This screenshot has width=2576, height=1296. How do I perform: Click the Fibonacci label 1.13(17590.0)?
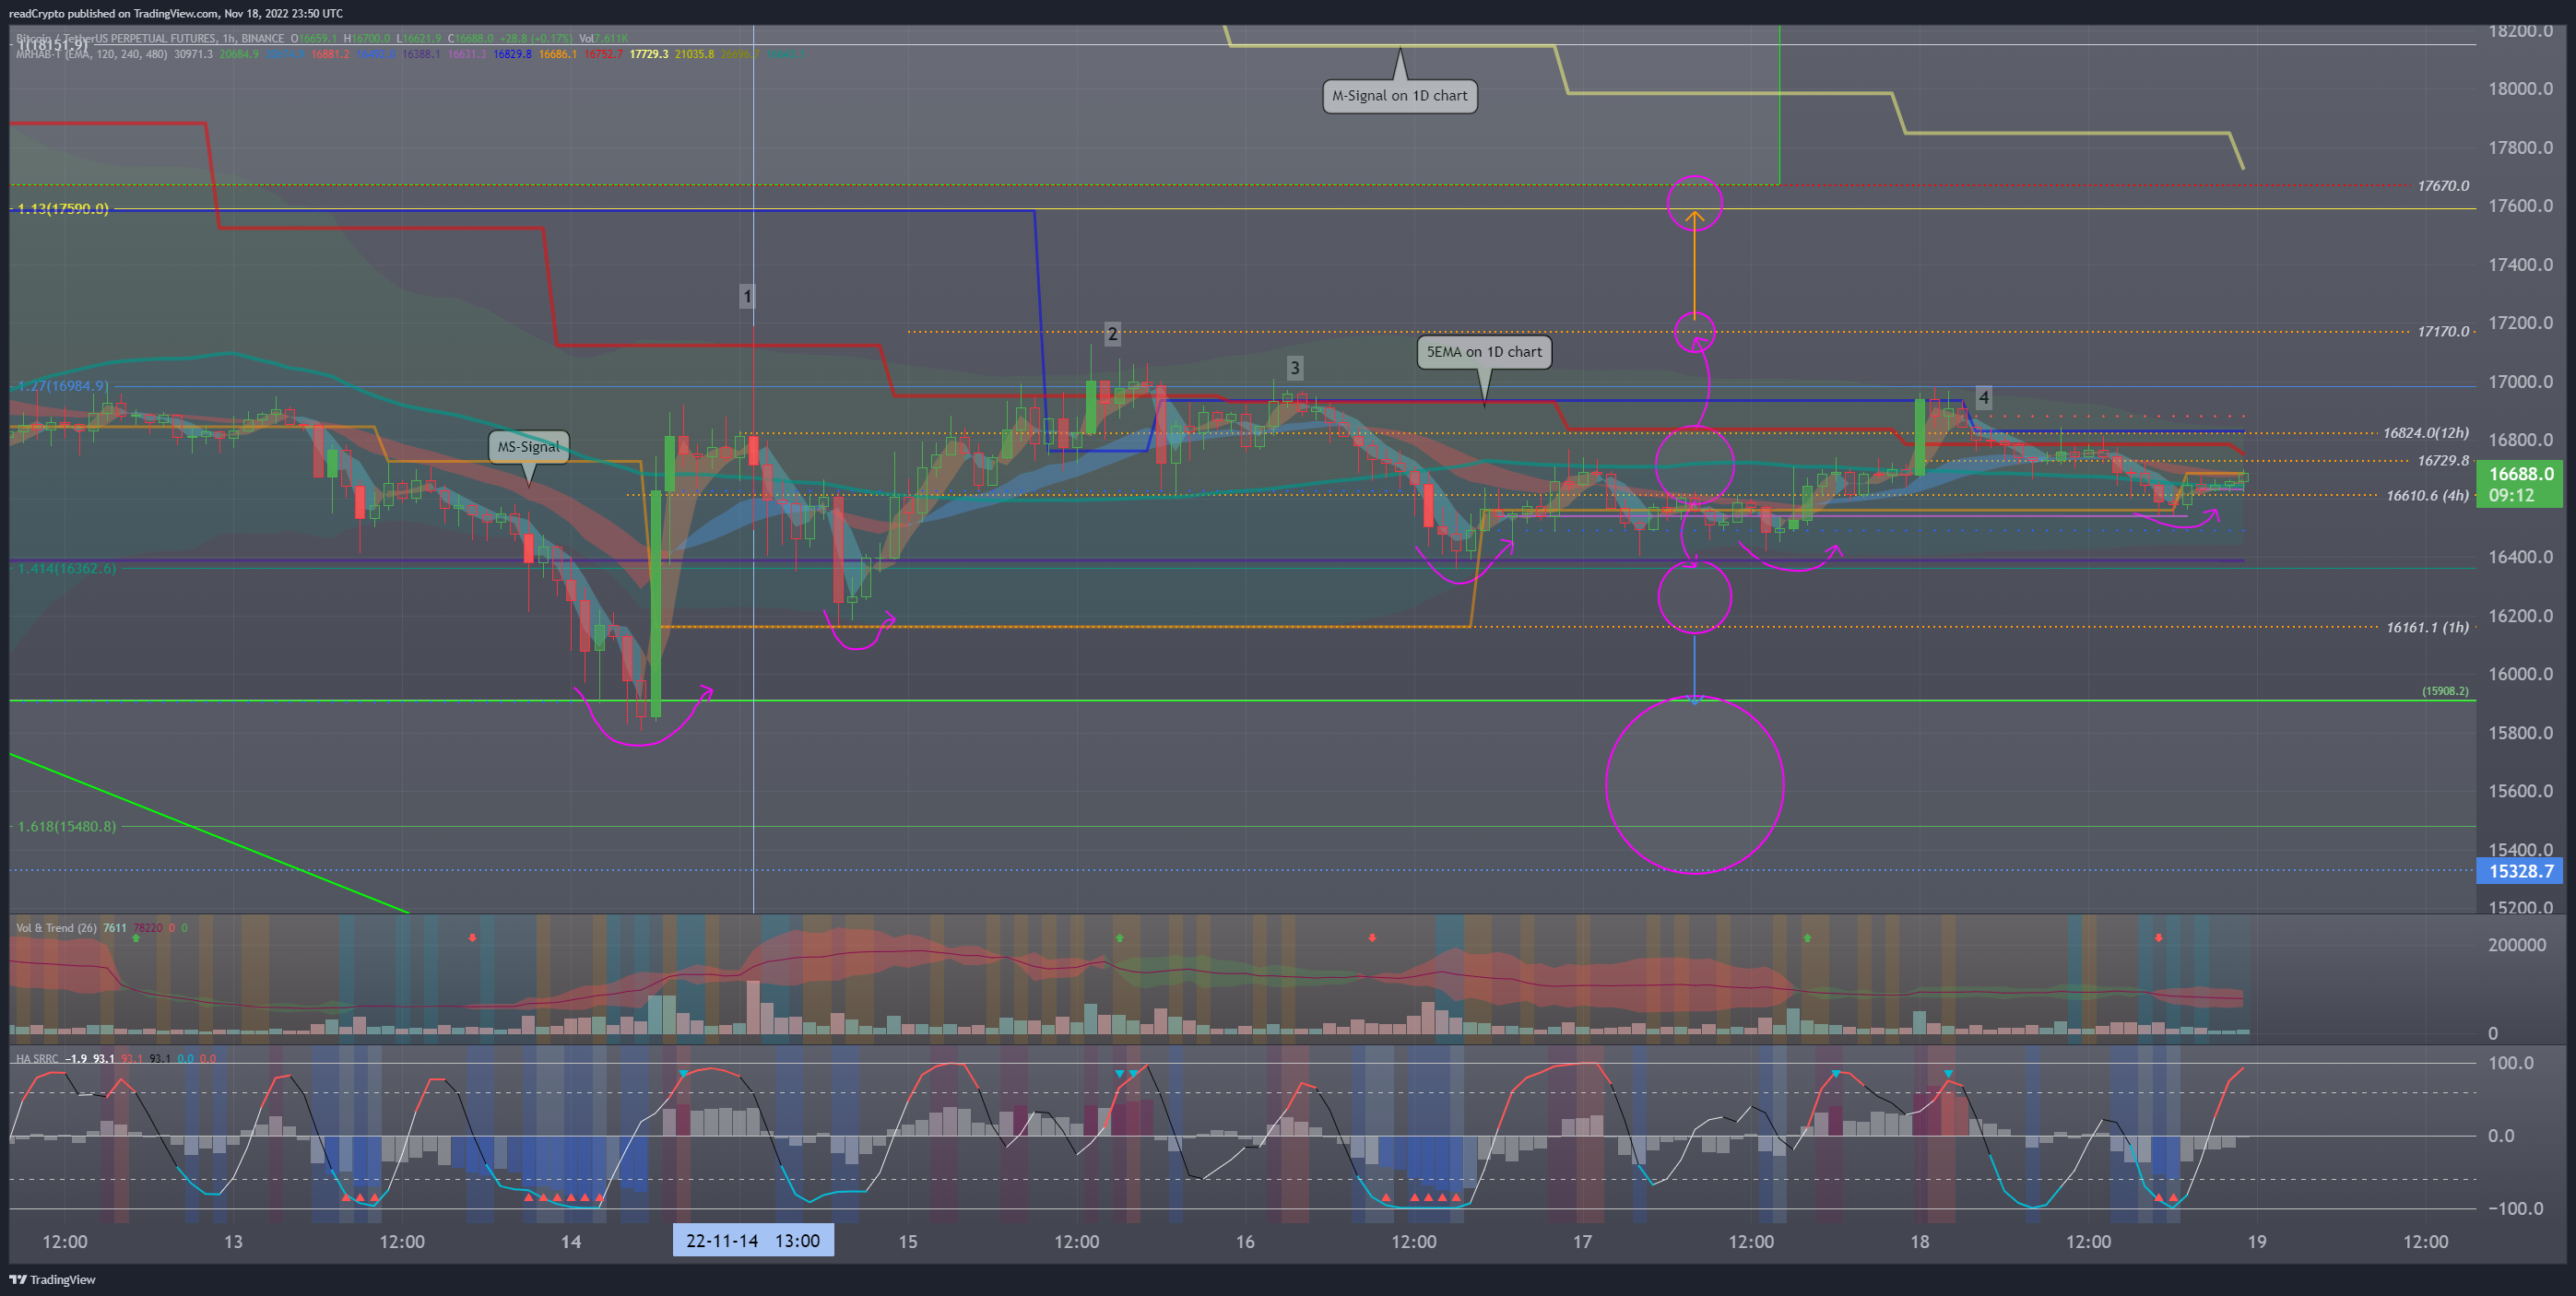pyautogui.click(x=62, y=209)
